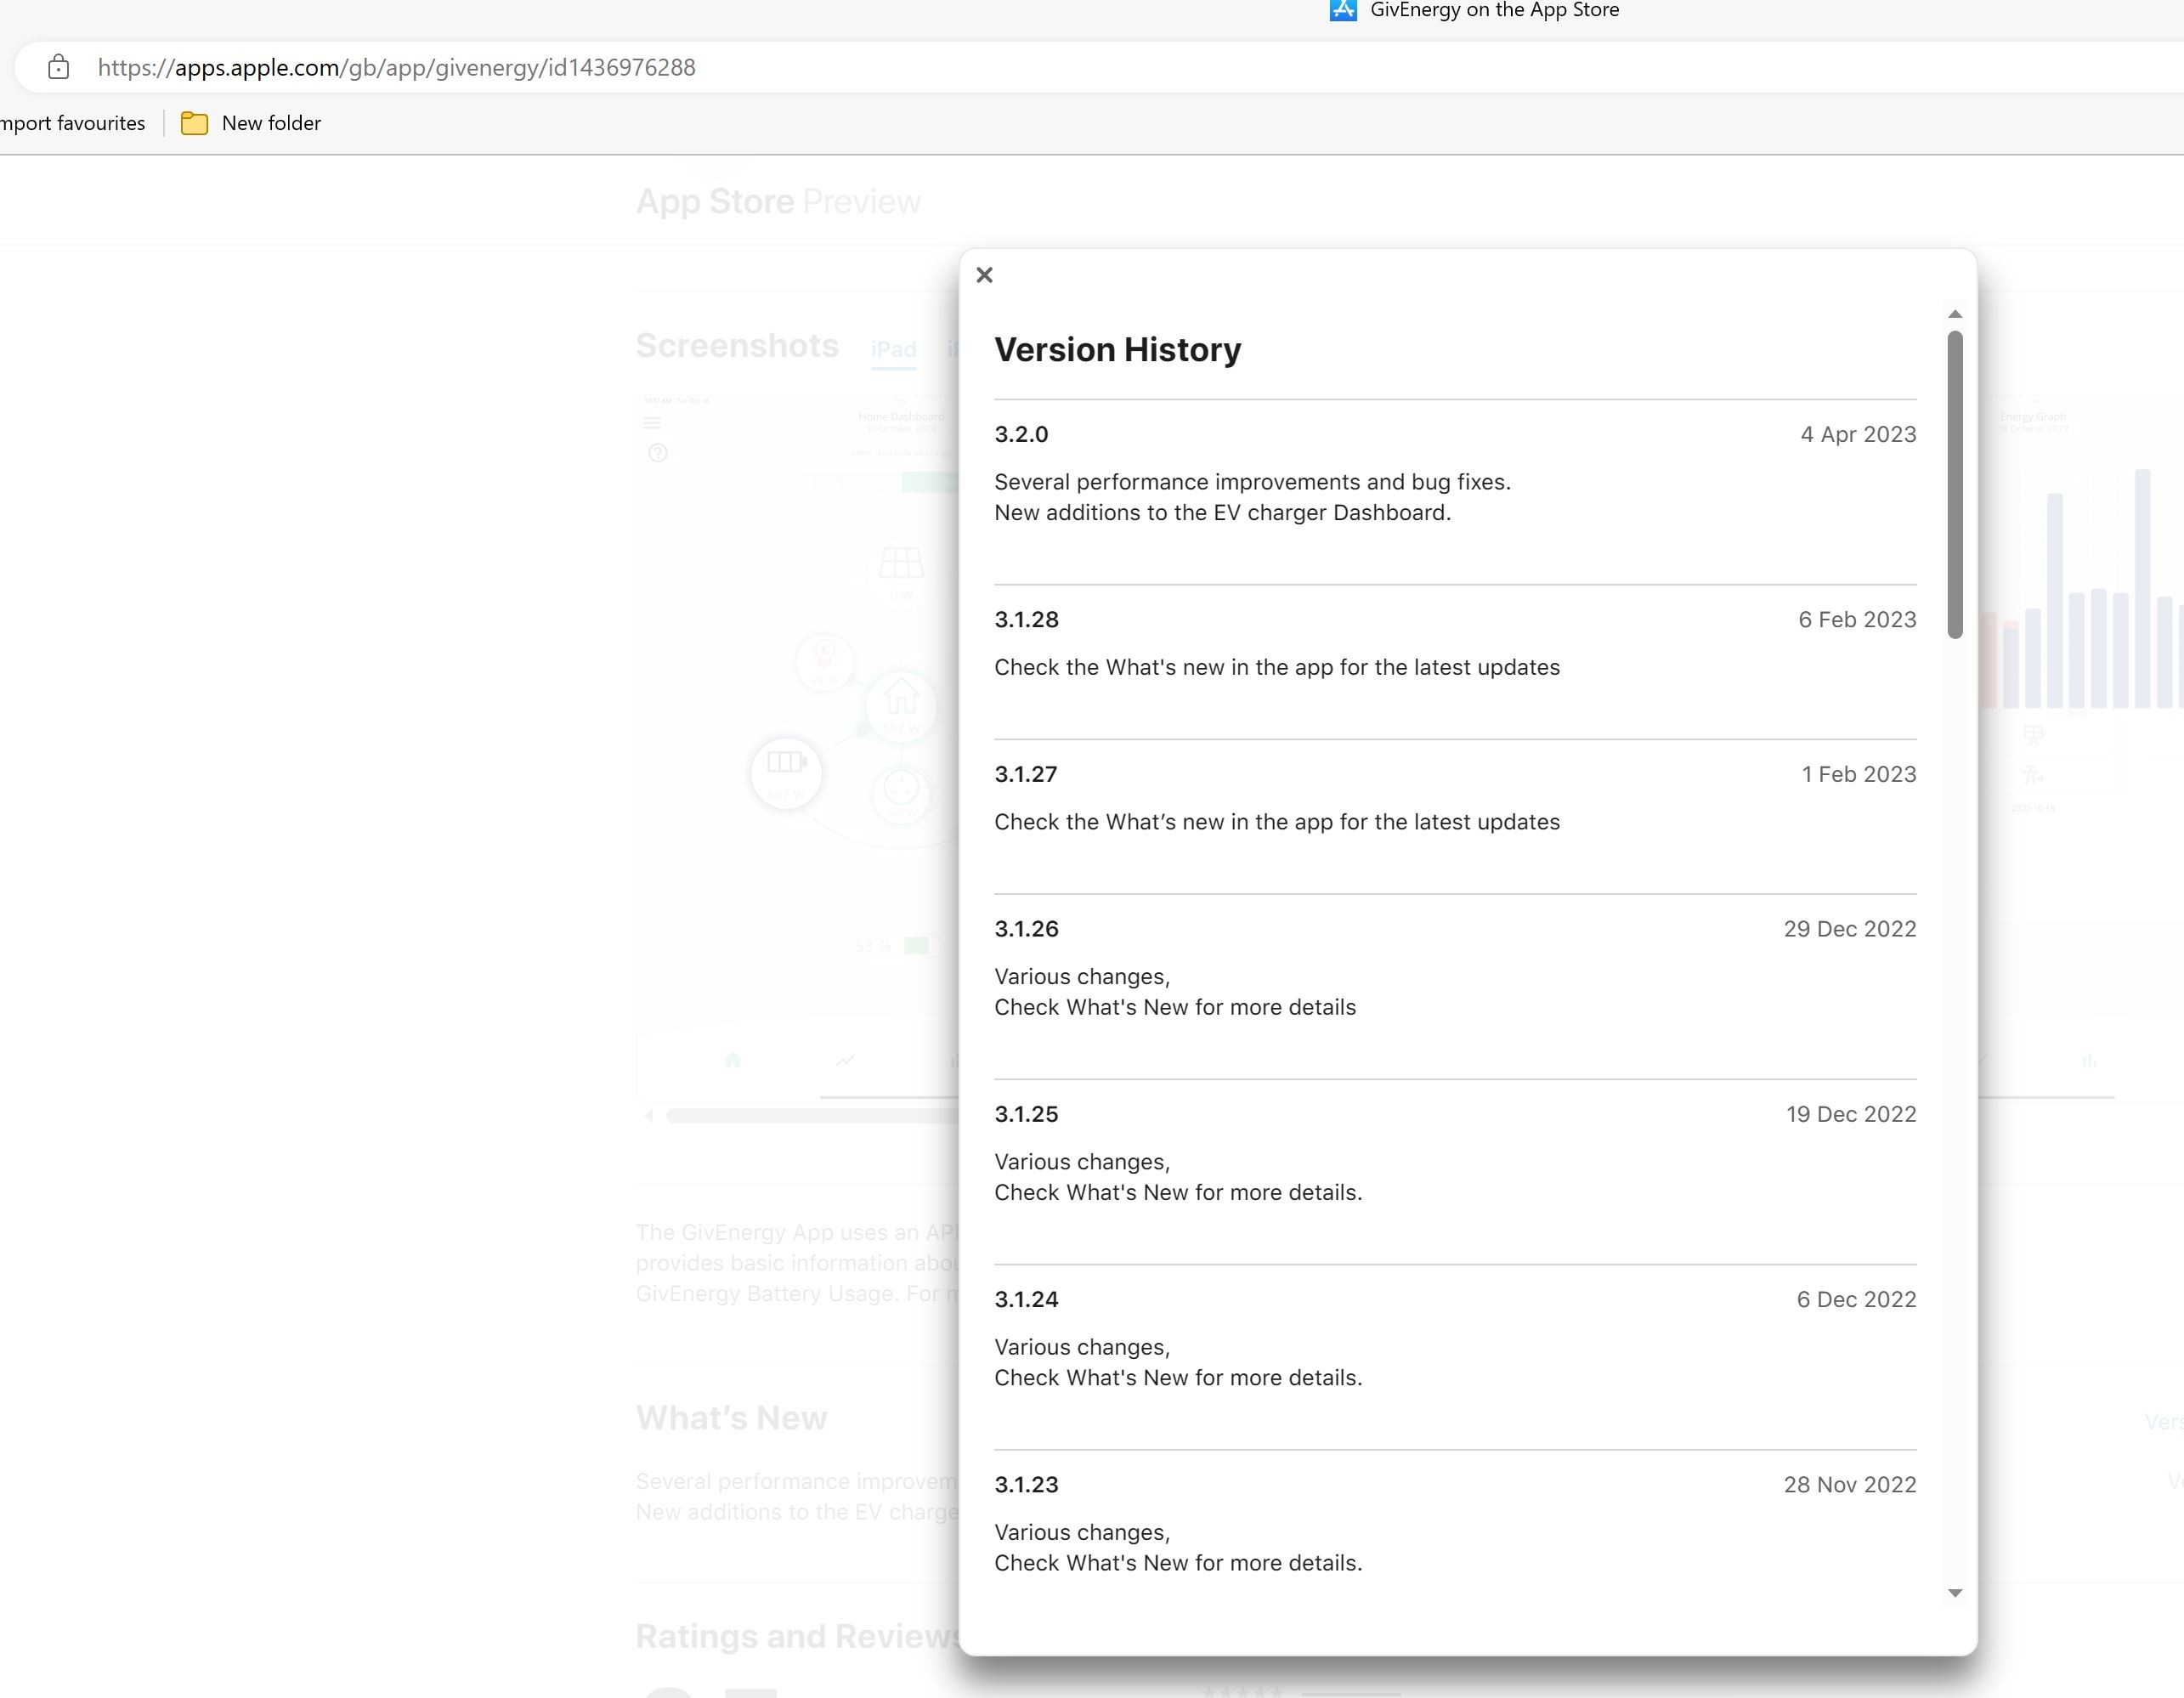Click the App Store tab favicon

click(x=1343, y=10)
